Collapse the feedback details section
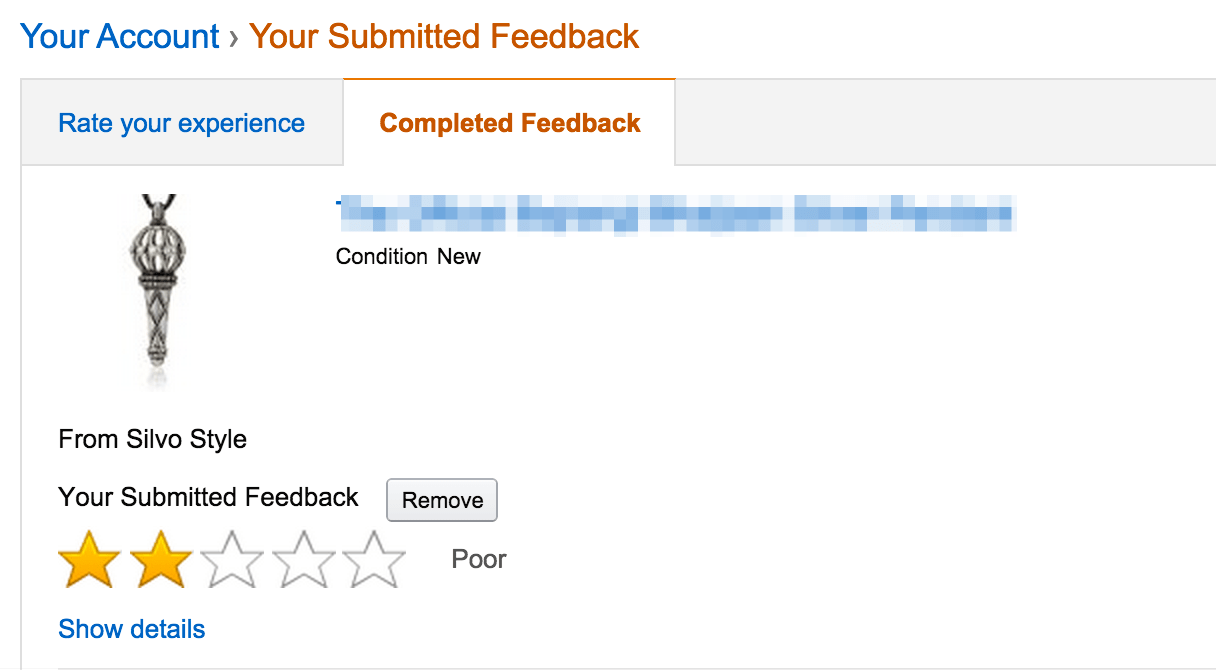Image resolution: width=1216 pixels, height=670 pixels. click(131, 629)
